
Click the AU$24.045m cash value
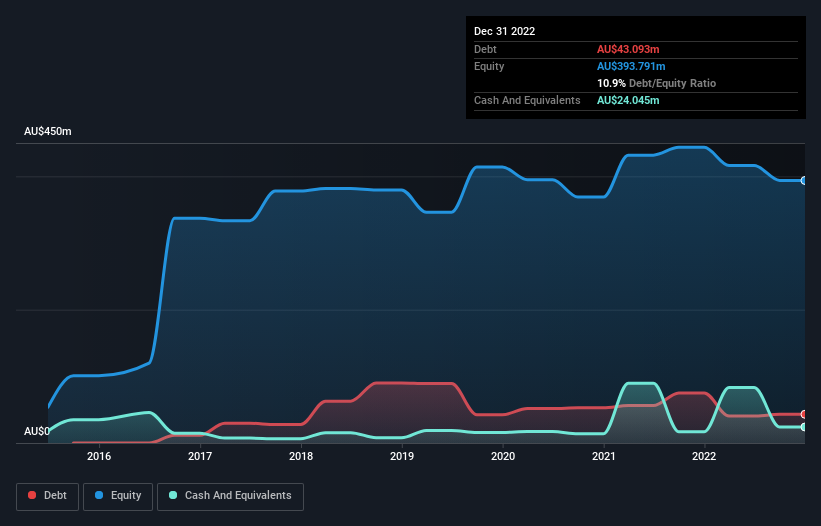pos(628,100)
